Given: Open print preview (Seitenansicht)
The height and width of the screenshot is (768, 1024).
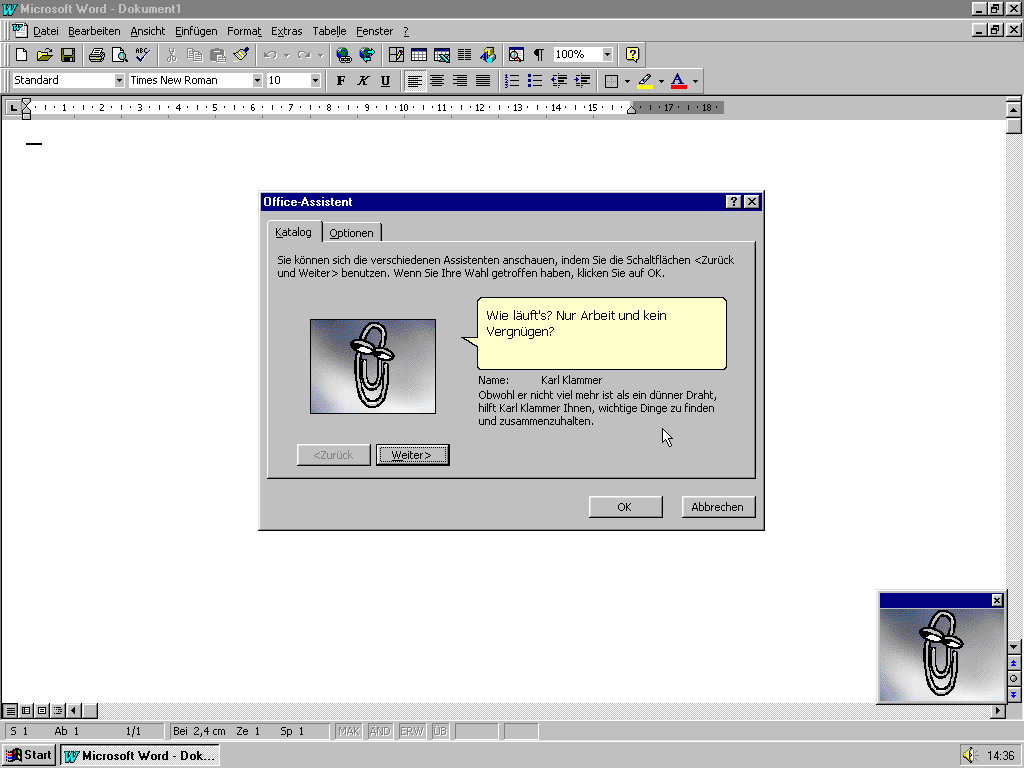Looking at the screenshot, I should pos(119,55).
